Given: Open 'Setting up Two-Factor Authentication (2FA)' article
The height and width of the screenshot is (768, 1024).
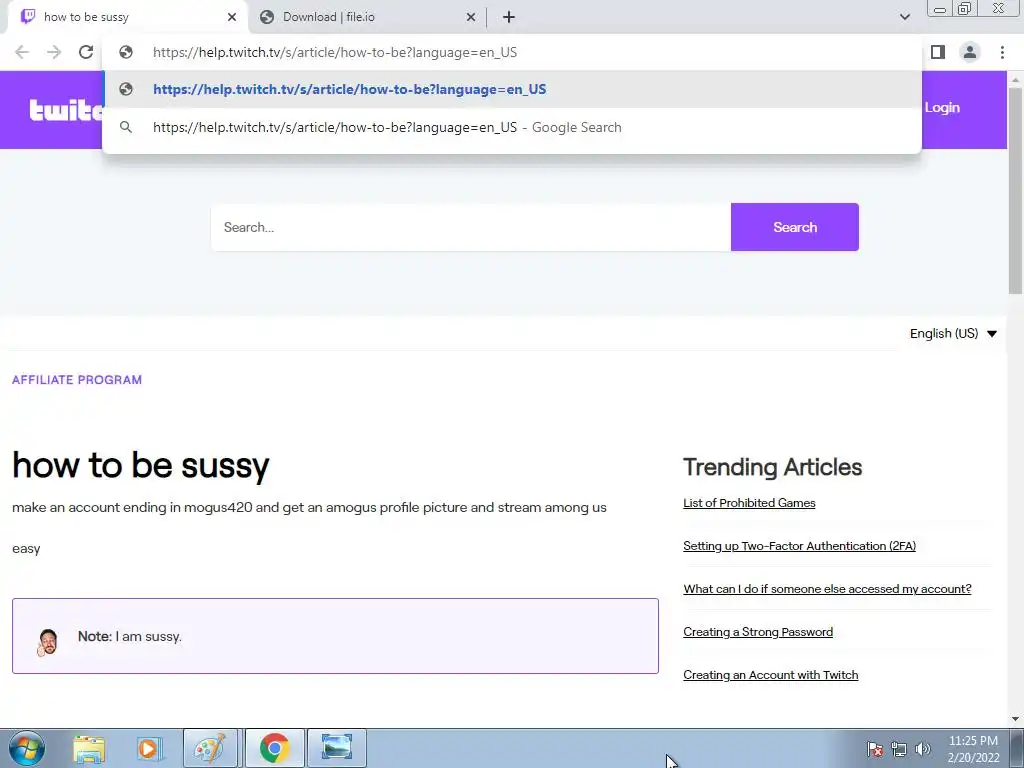Looking at the screenshot, I should pos(799,546).
